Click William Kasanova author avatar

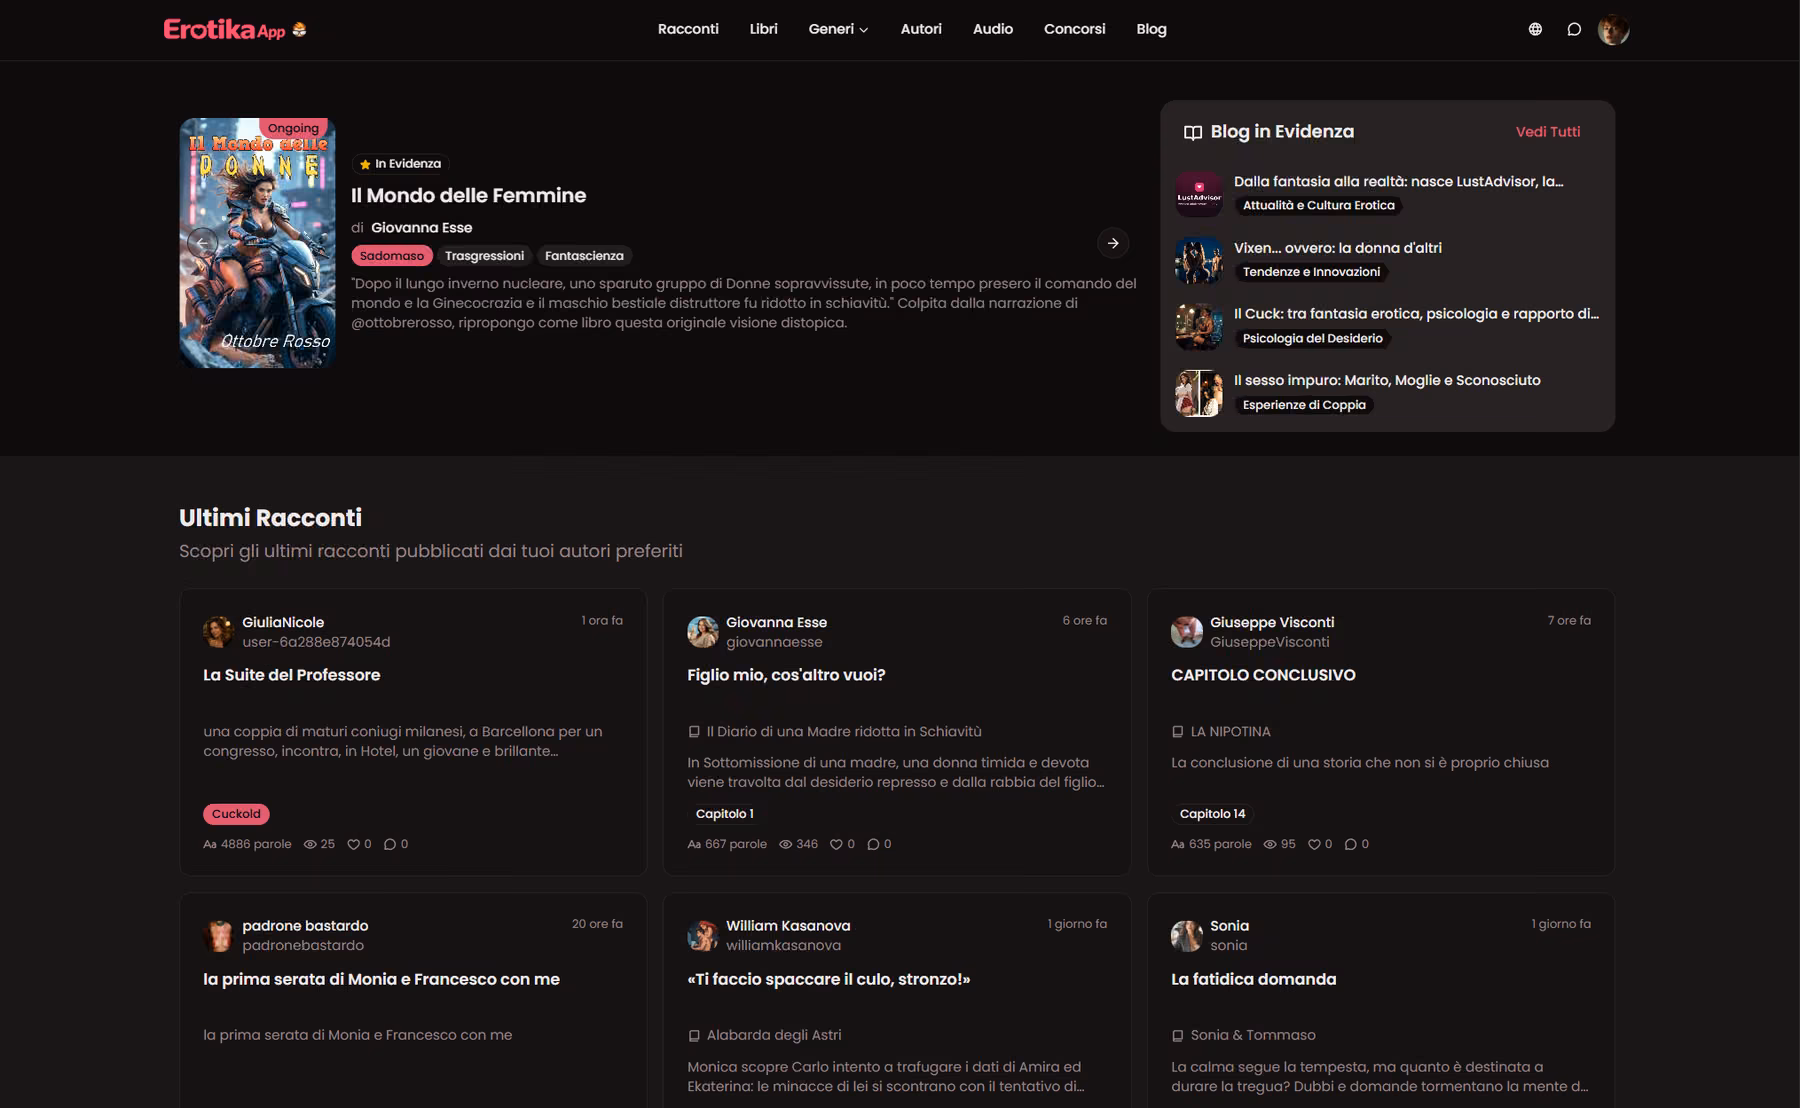point(703,936)
